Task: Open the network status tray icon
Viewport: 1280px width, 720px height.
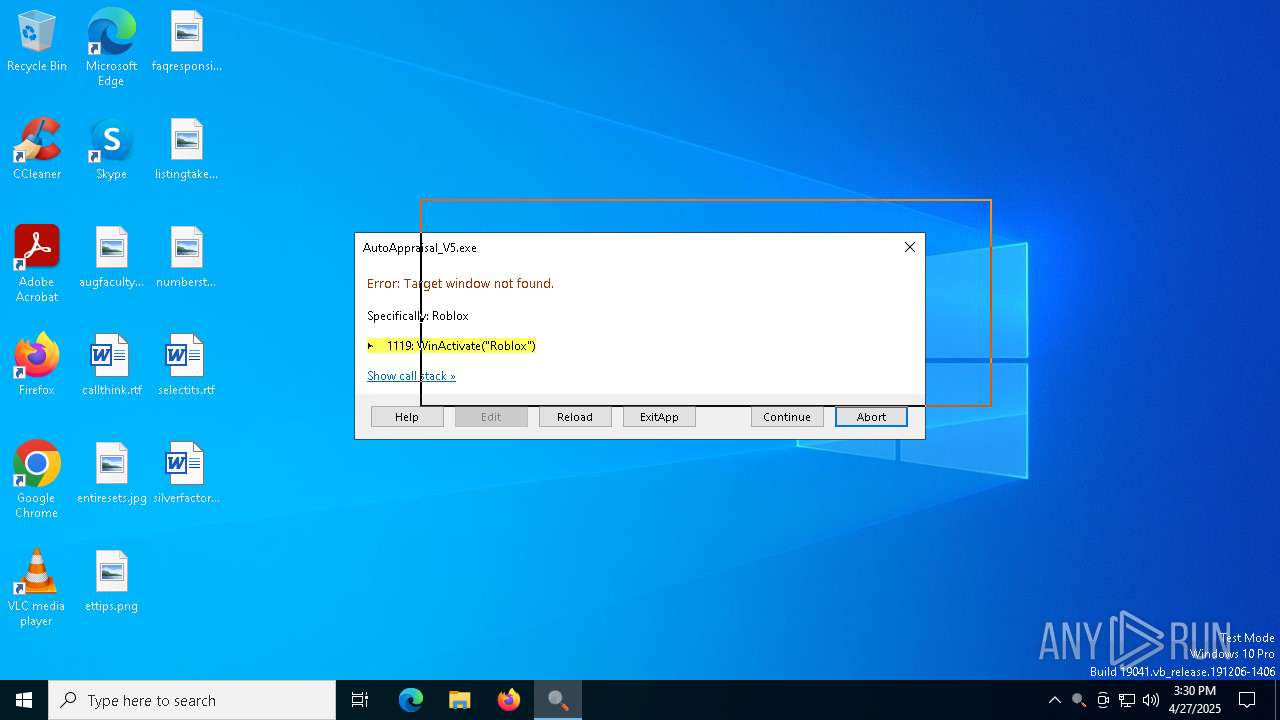Action: click(1127, 700)
